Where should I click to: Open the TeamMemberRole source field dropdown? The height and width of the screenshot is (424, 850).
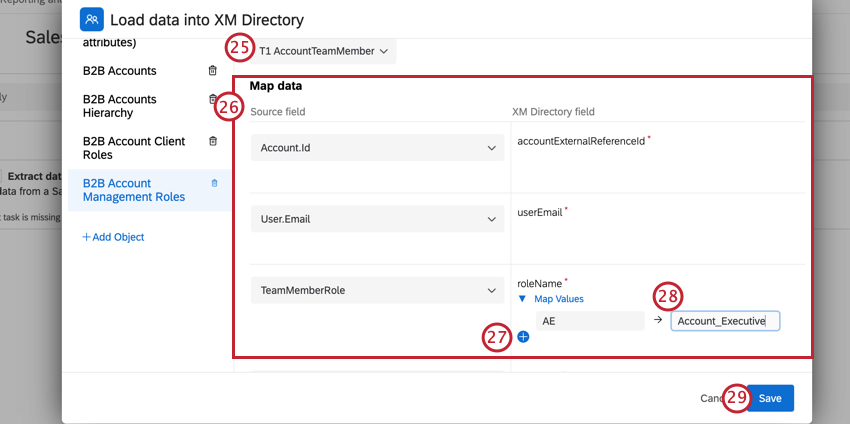[377, 290]
